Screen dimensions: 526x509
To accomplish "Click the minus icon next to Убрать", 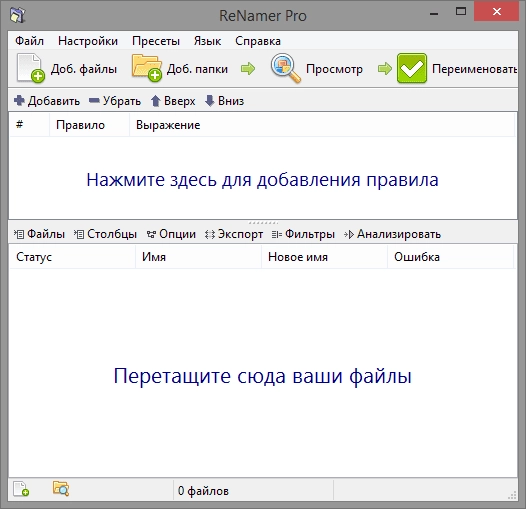I will [94, 100].
